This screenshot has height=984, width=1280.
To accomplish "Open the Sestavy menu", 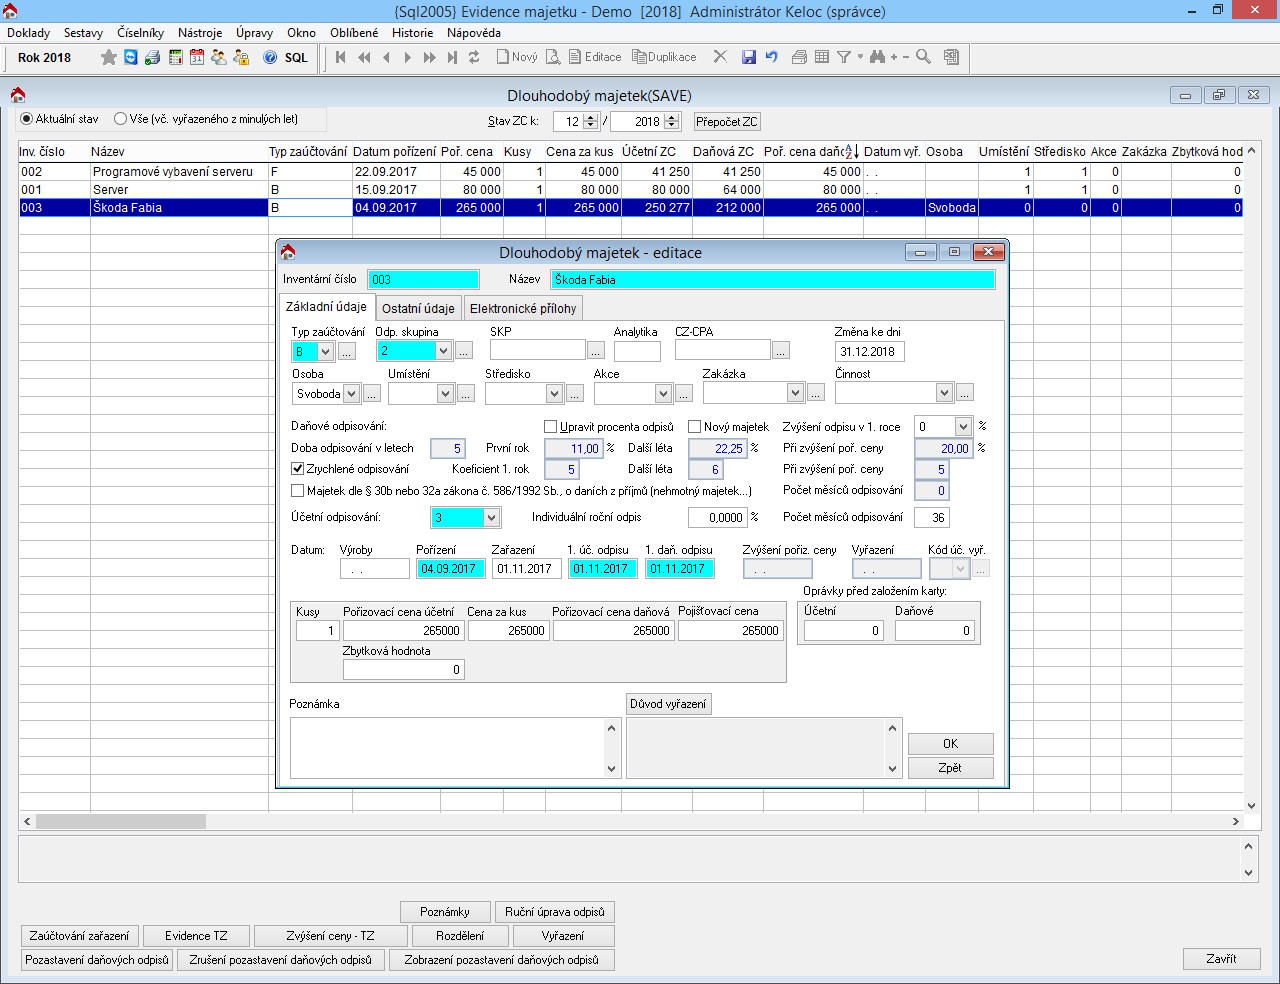I will 83,32.
